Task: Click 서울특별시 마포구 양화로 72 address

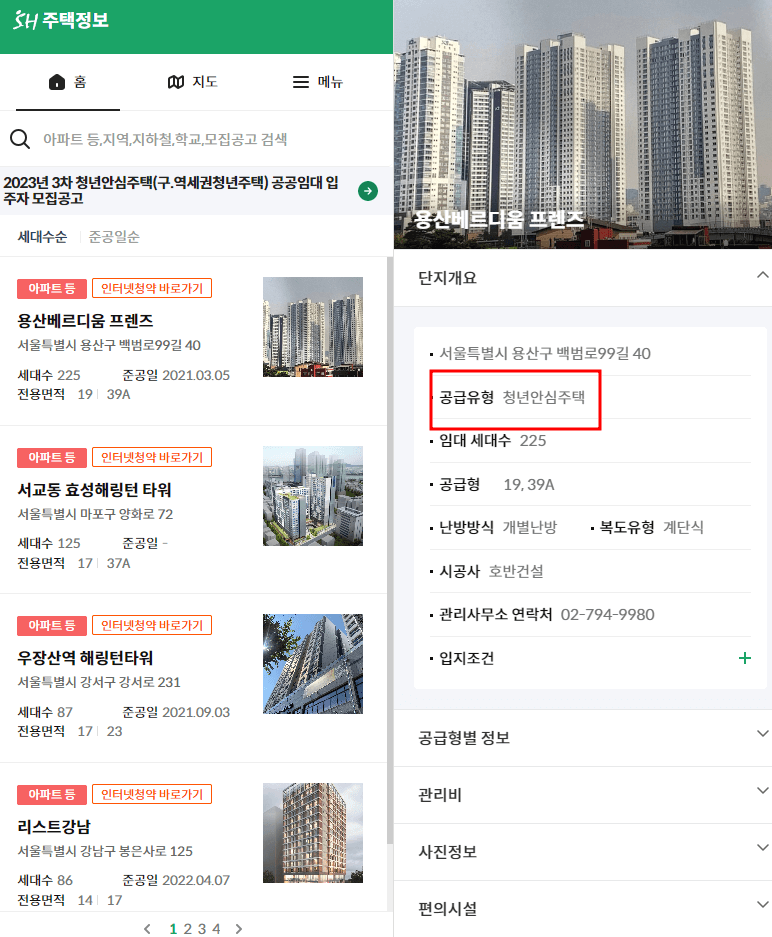Action: point(95,514)
